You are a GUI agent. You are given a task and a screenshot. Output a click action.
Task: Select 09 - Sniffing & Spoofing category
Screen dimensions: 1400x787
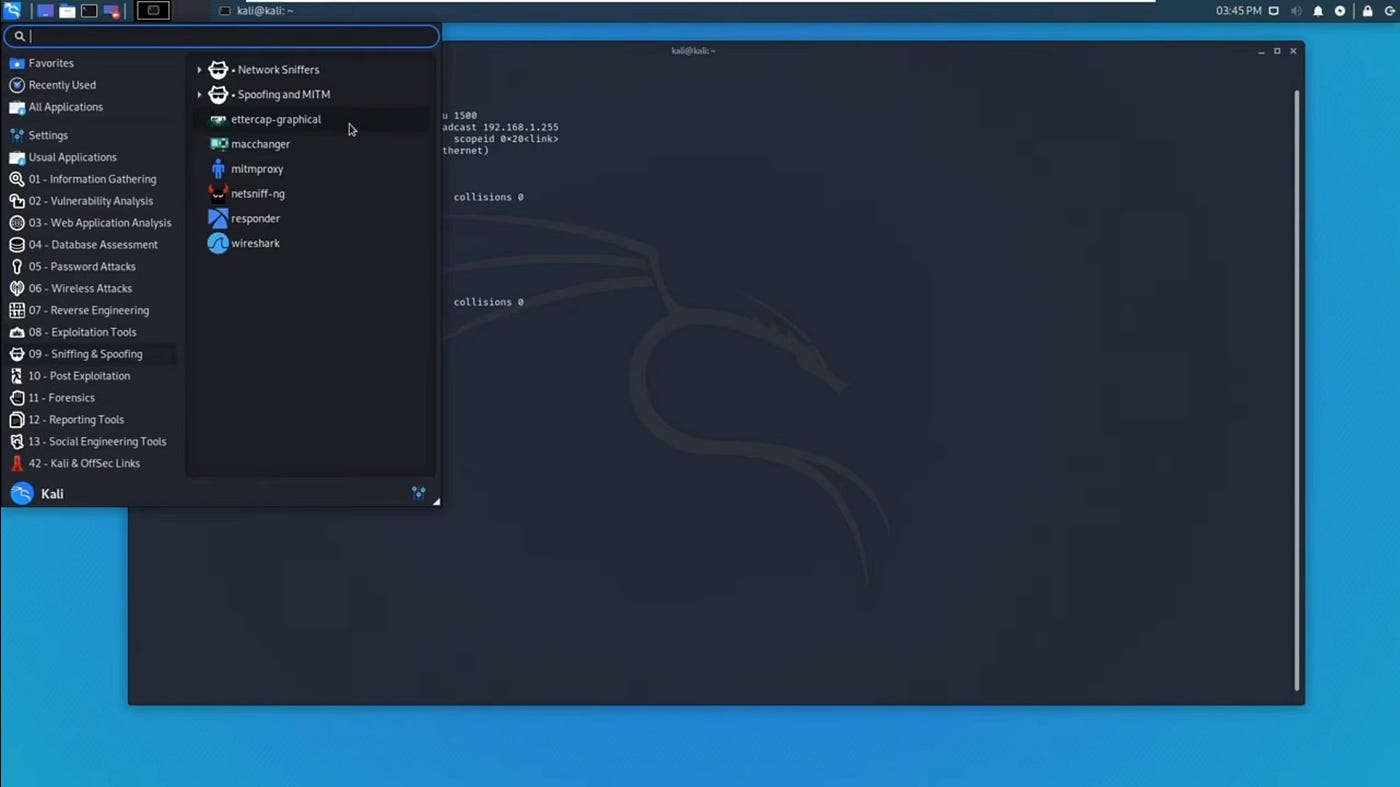click(x=92, y=354)
